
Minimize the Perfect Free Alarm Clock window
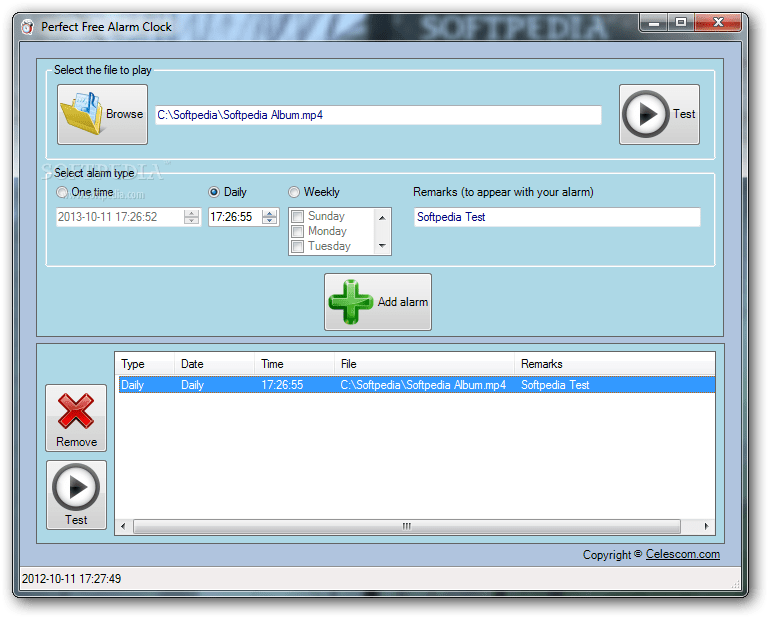(654, 23)
